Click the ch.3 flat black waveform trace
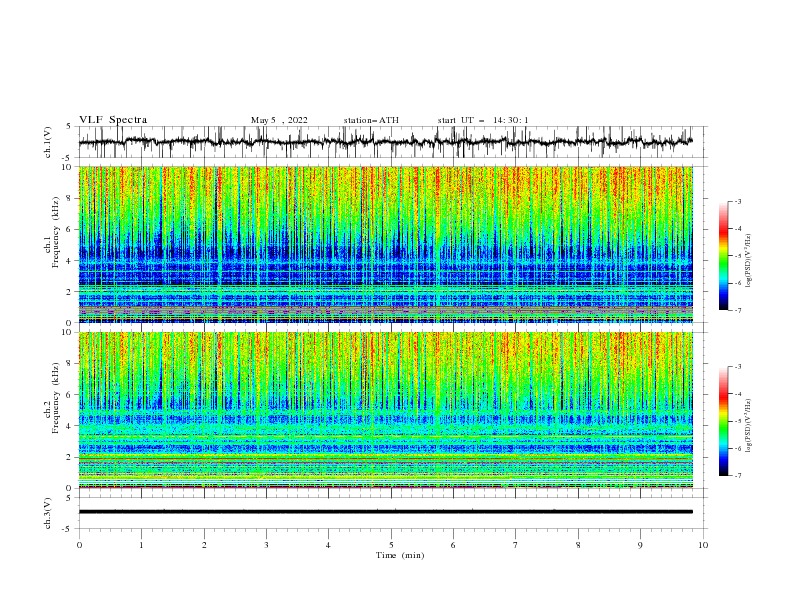The height and width of the screenshot is (612, 792). [x=385, y=512]
